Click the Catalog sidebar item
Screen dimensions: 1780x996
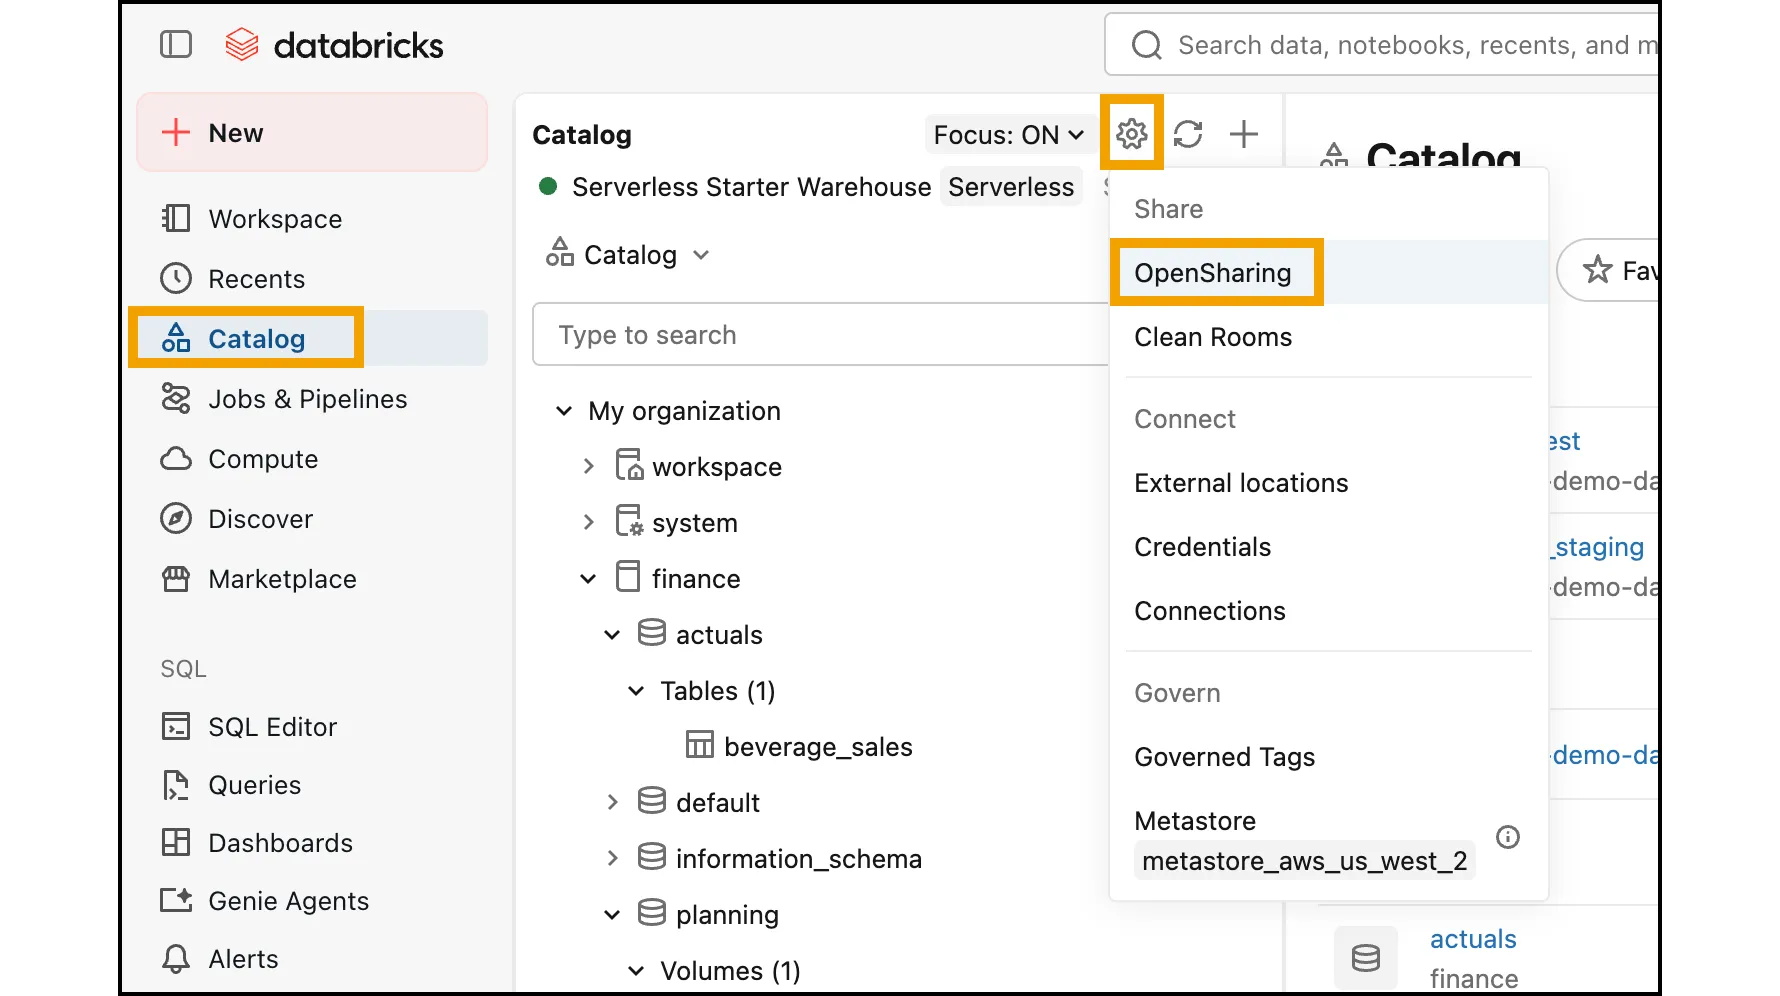312,338
